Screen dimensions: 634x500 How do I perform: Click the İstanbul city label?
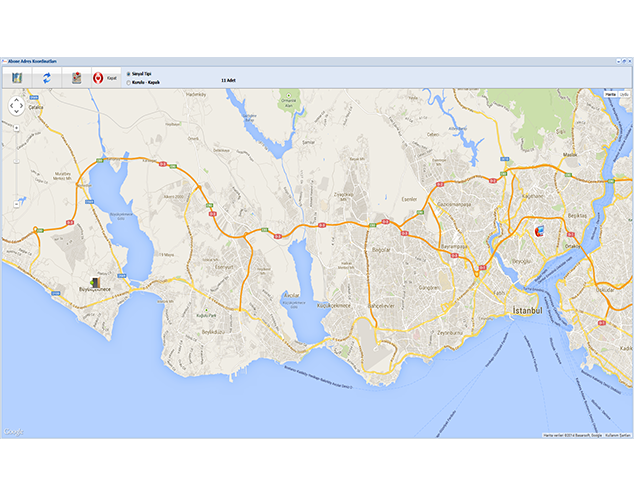(x=527, y=310)
